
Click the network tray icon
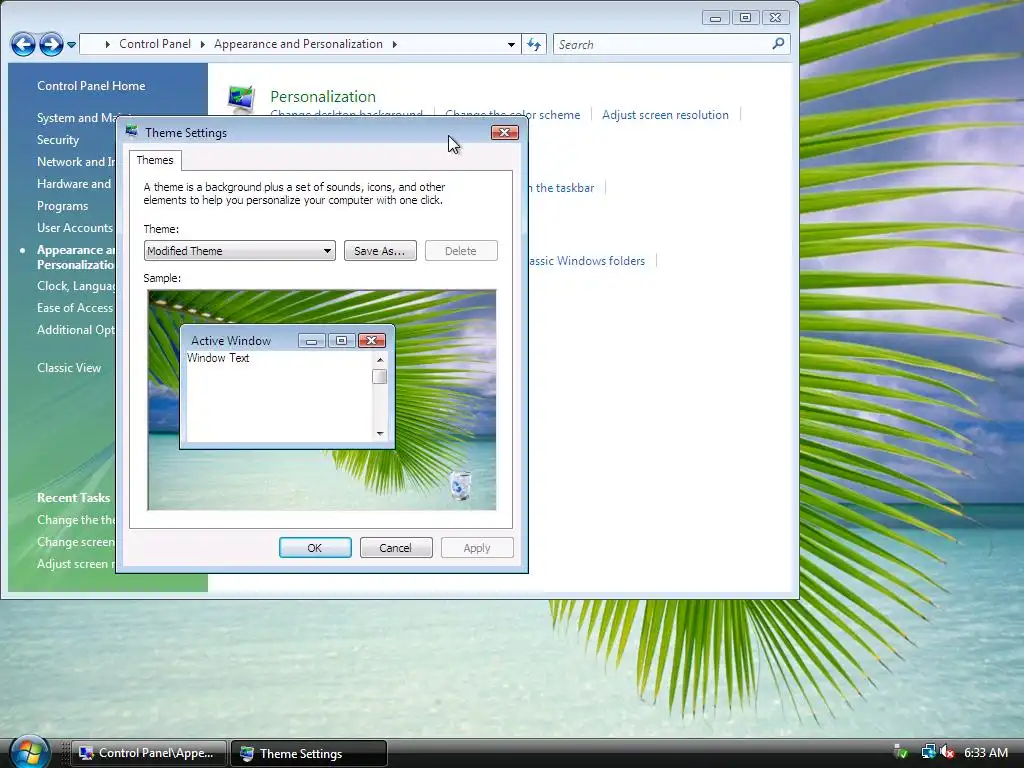(x=928, y=752)
